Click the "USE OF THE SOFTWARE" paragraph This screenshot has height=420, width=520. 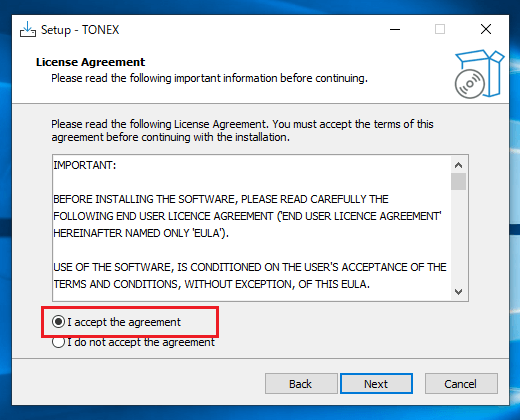point(250,276)
